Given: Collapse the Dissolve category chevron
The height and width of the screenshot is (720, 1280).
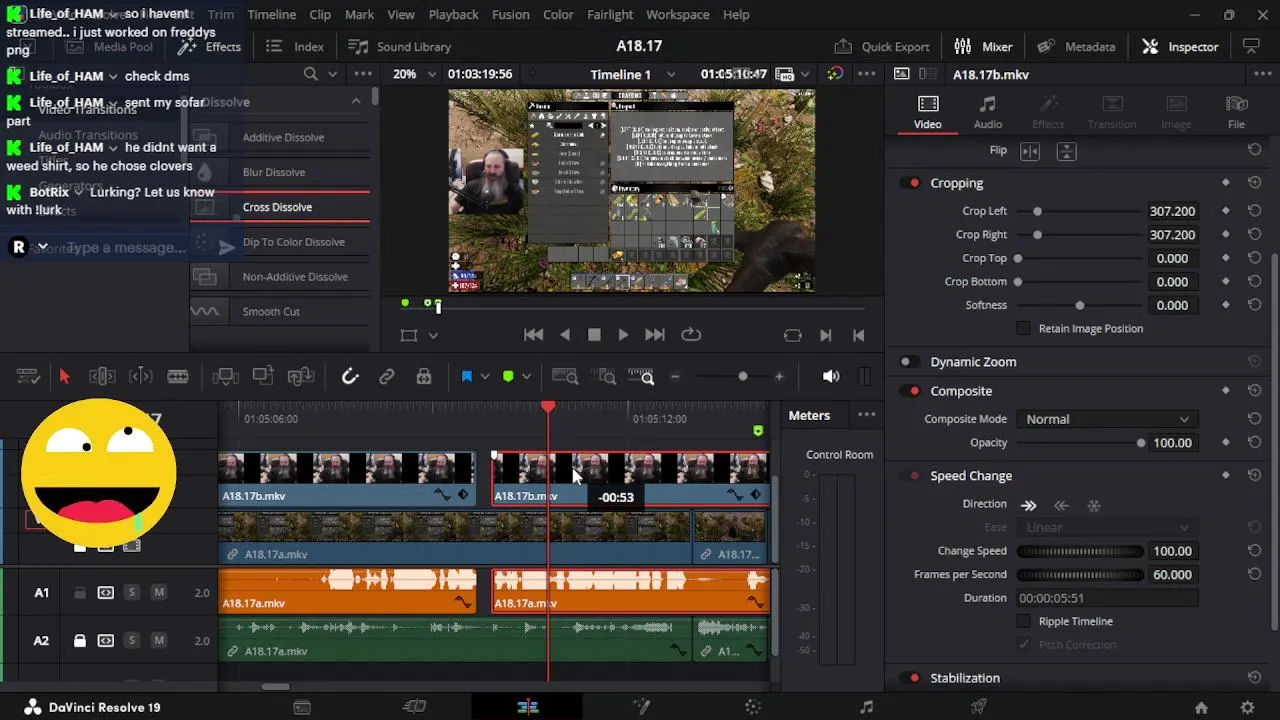Looking at the screenshot, I should 356,101.
